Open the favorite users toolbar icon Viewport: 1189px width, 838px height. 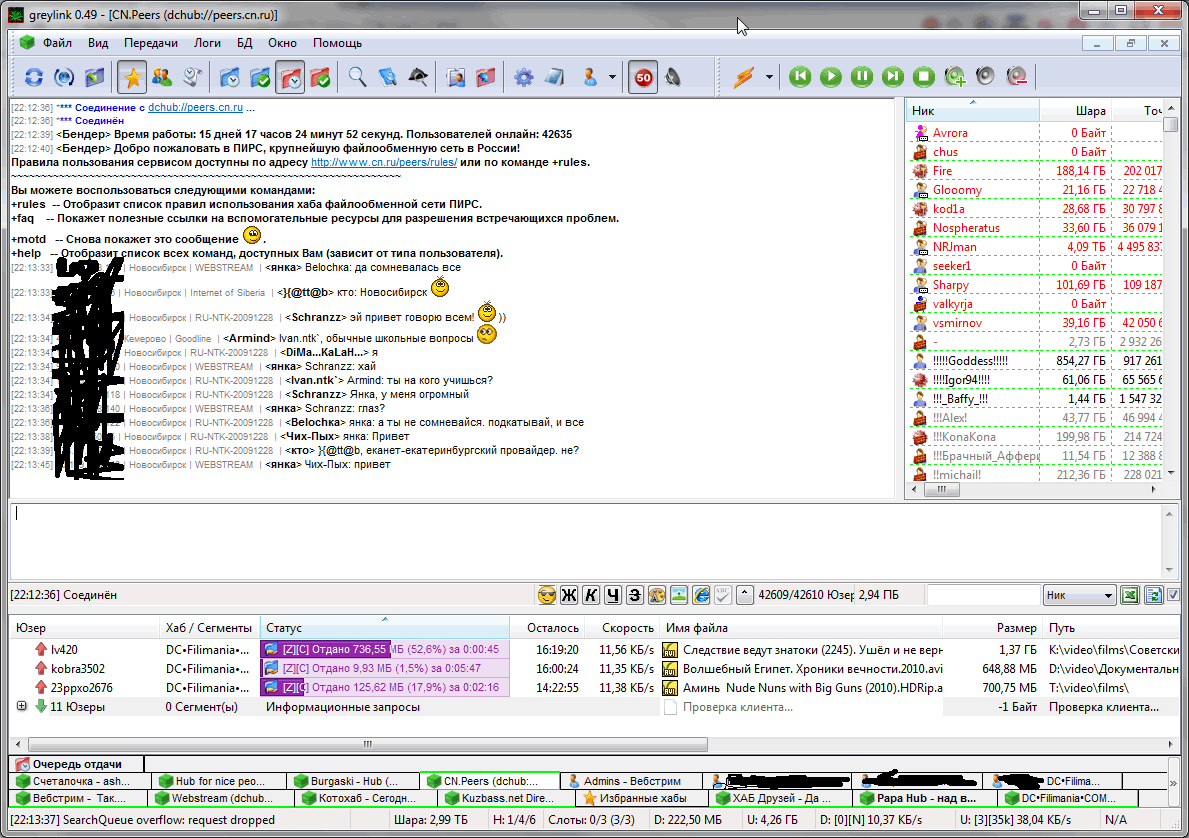click(162, 77)
